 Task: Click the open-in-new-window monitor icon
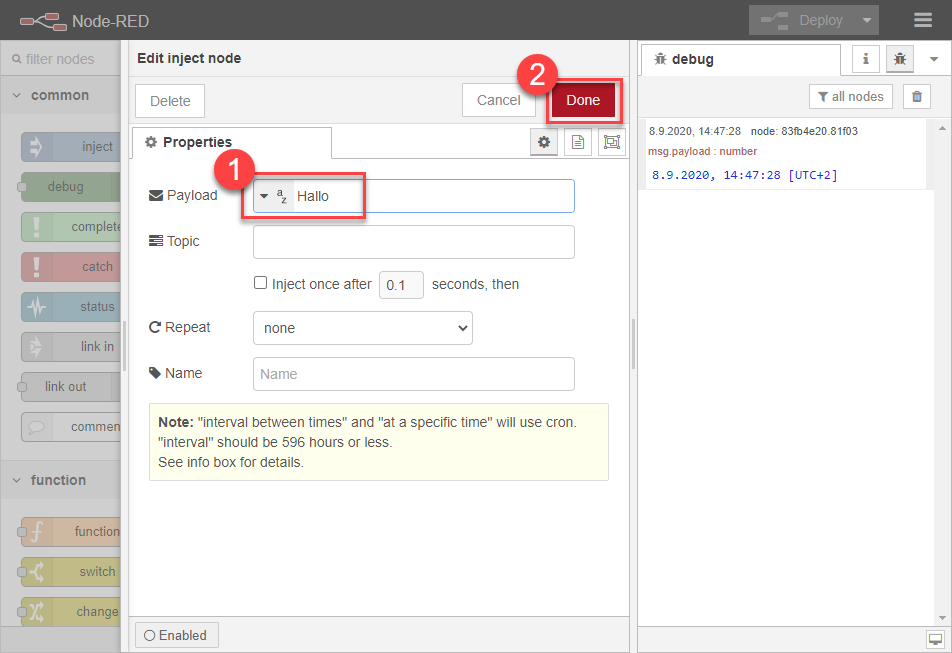pyautogui.click(x=935, y=639)
